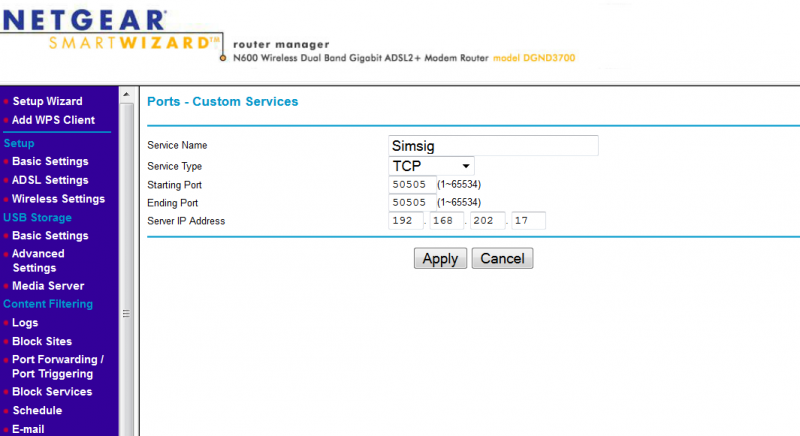View the Logs page
800x436 pixels.
[x=25, y=323]
